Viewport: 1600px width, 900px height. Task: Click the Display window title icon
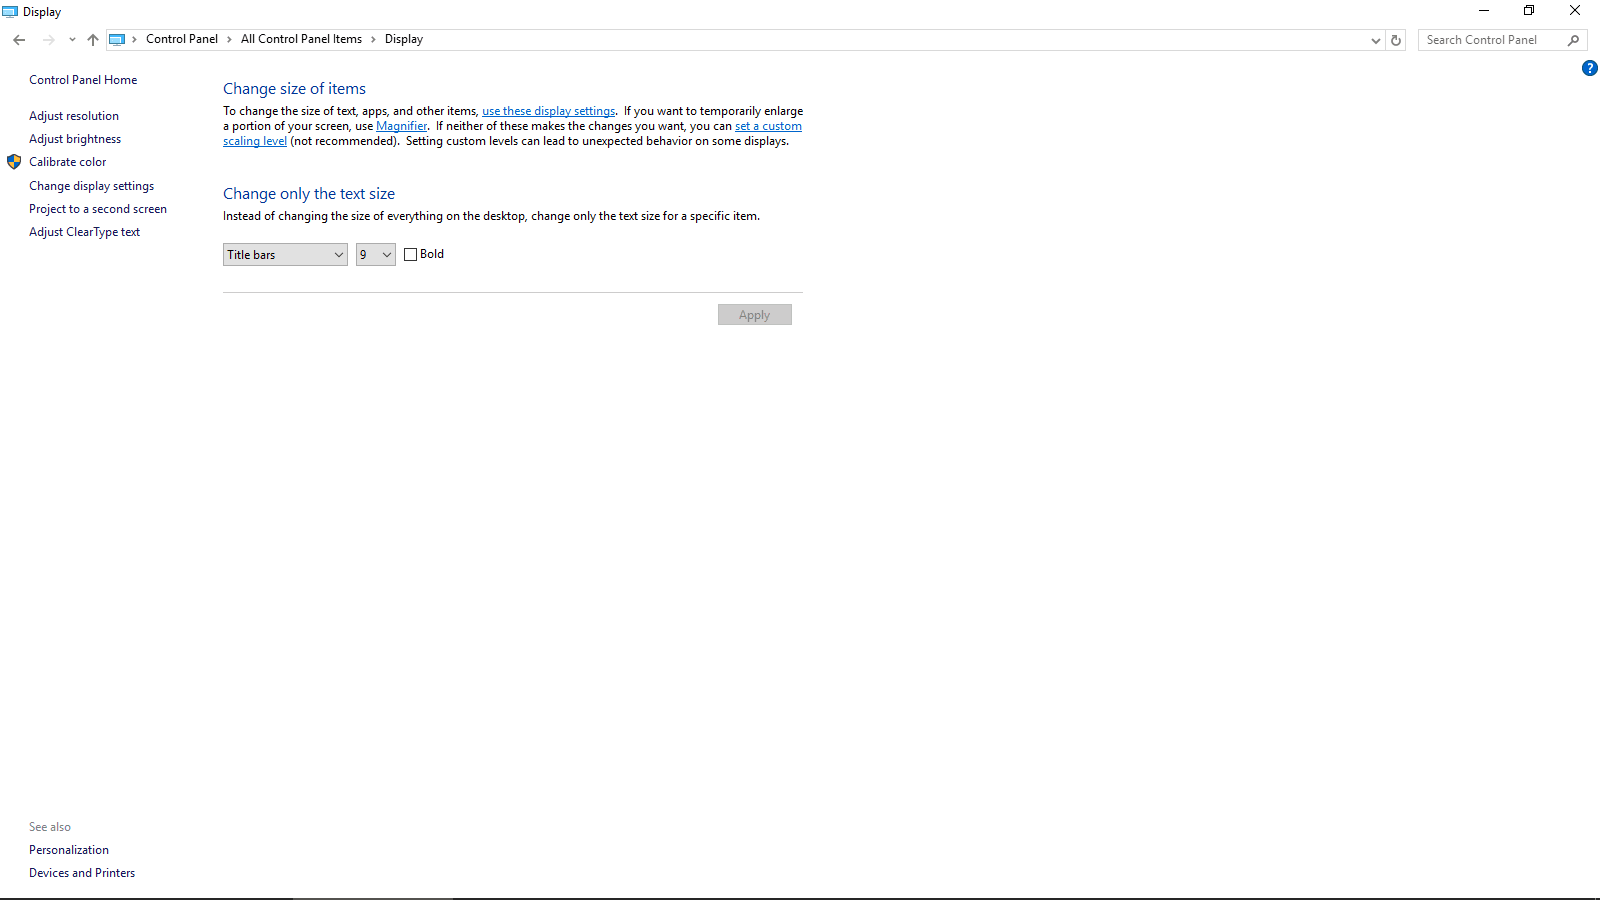pyautogui.click(x=10, y=12)
